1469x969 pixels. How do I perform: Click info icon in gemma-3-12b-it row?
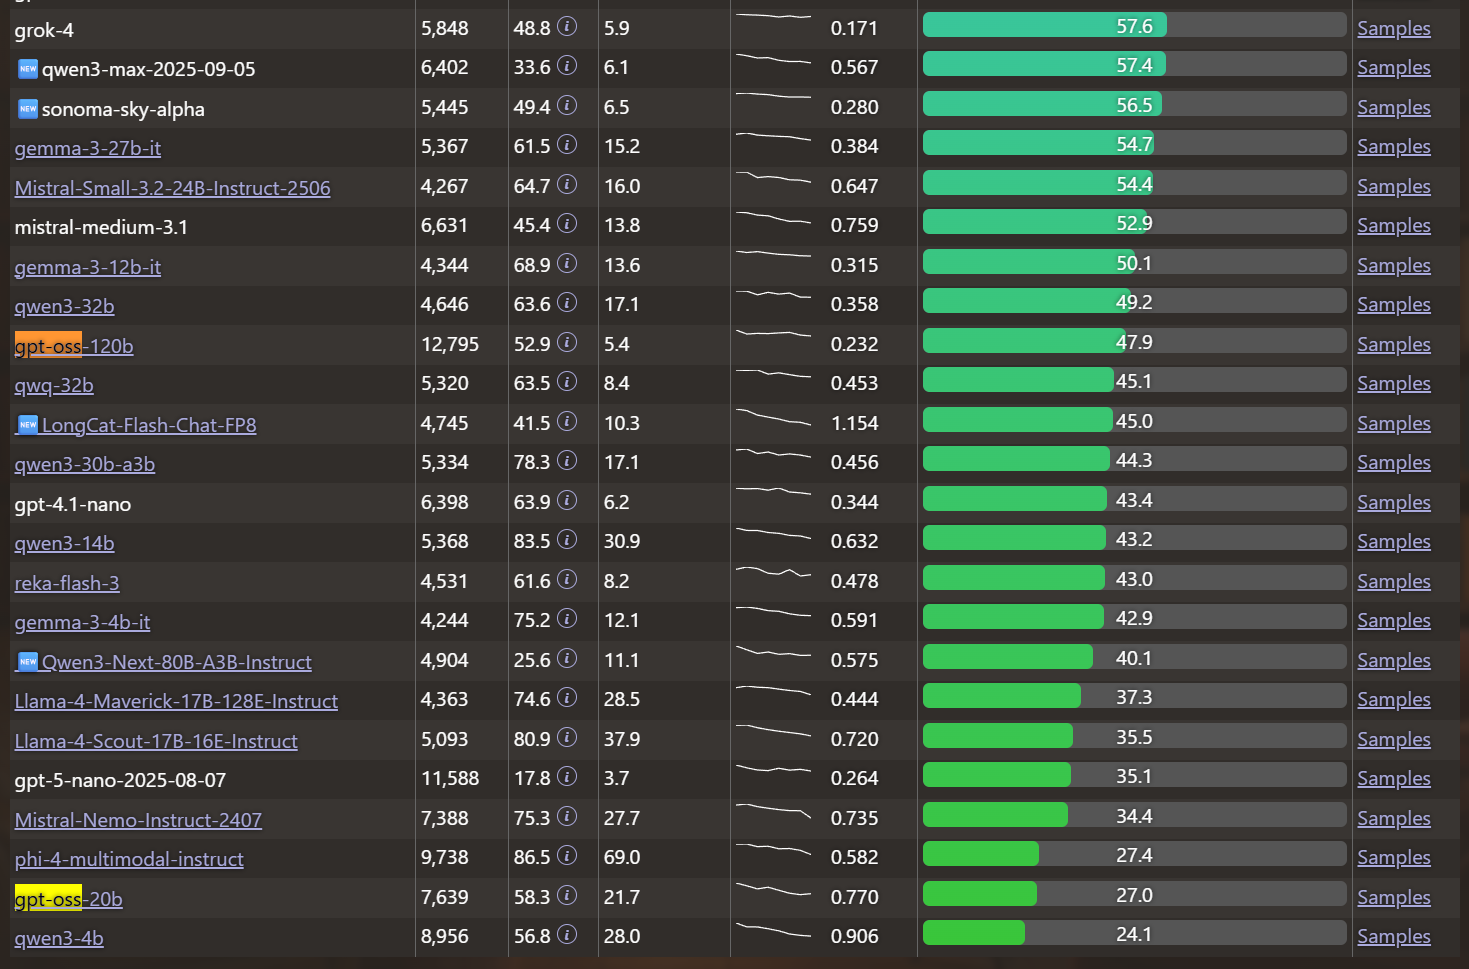point(567,263)
